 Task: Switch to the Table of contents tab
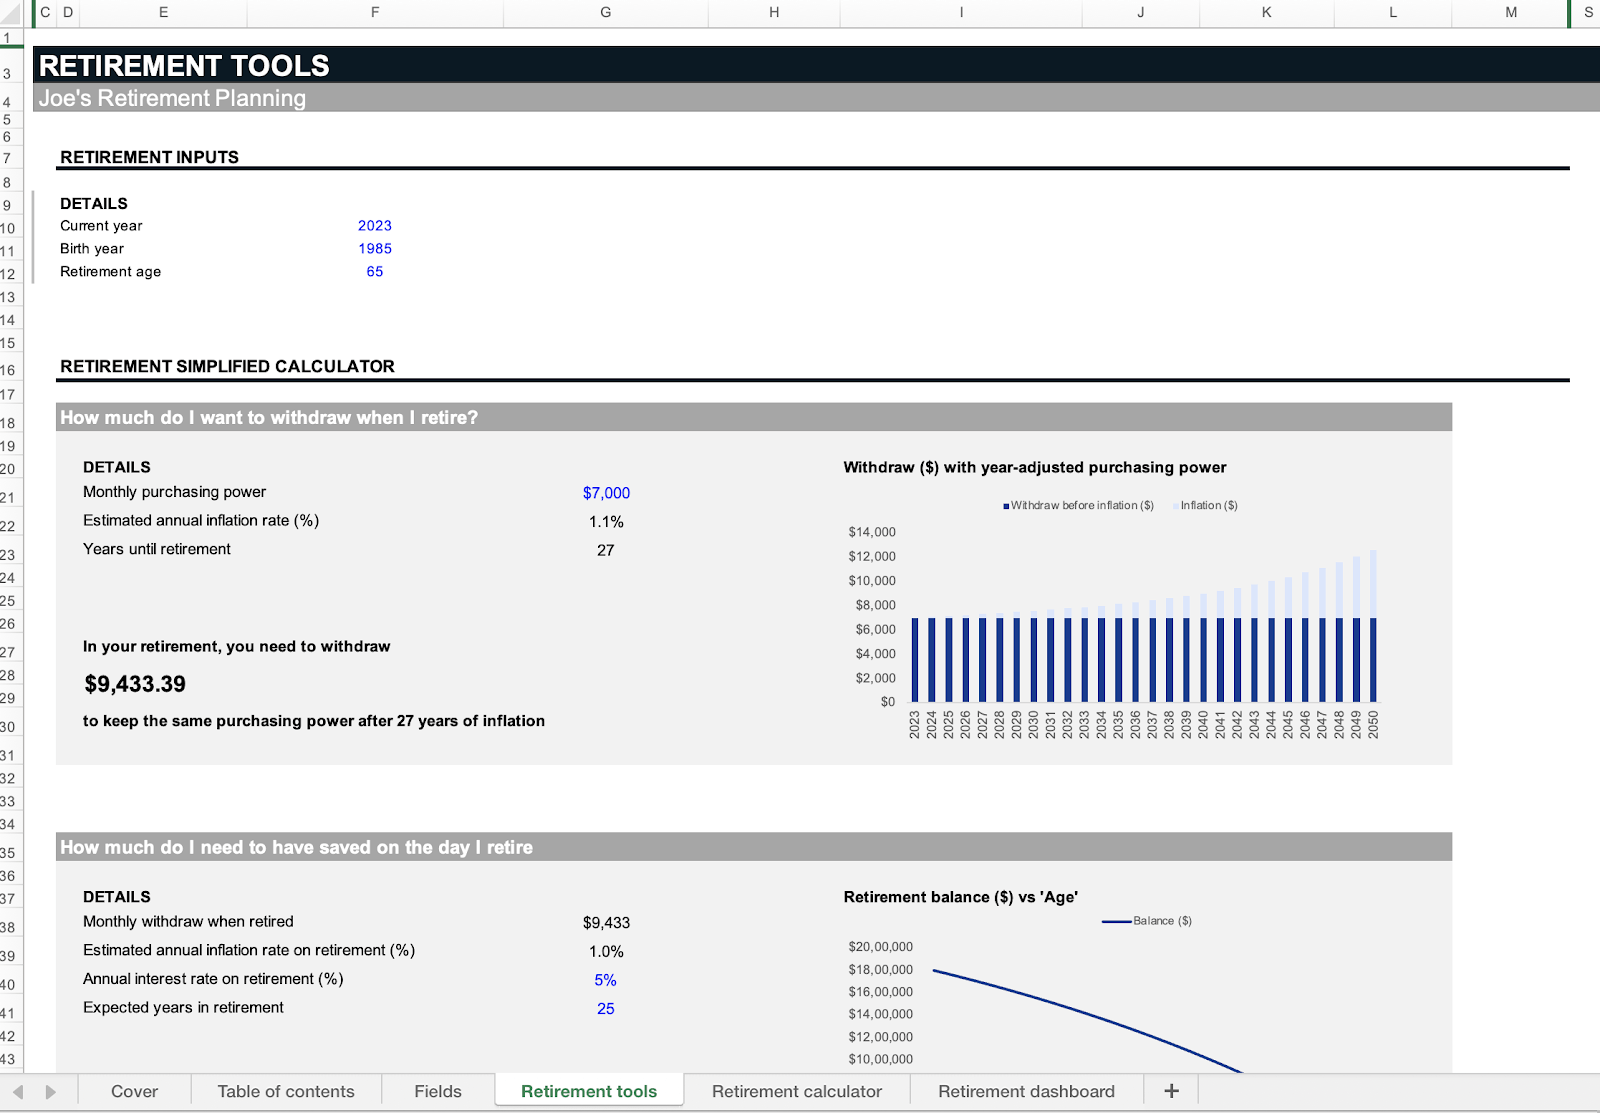(286, 1092)
